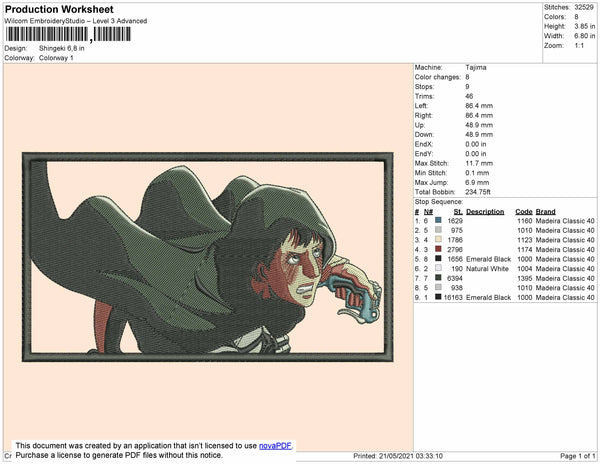This screenshot has width=600, height=464.
Task: Click the design name 'Shingeki 6,8 in'
Action: coord(62,49)
